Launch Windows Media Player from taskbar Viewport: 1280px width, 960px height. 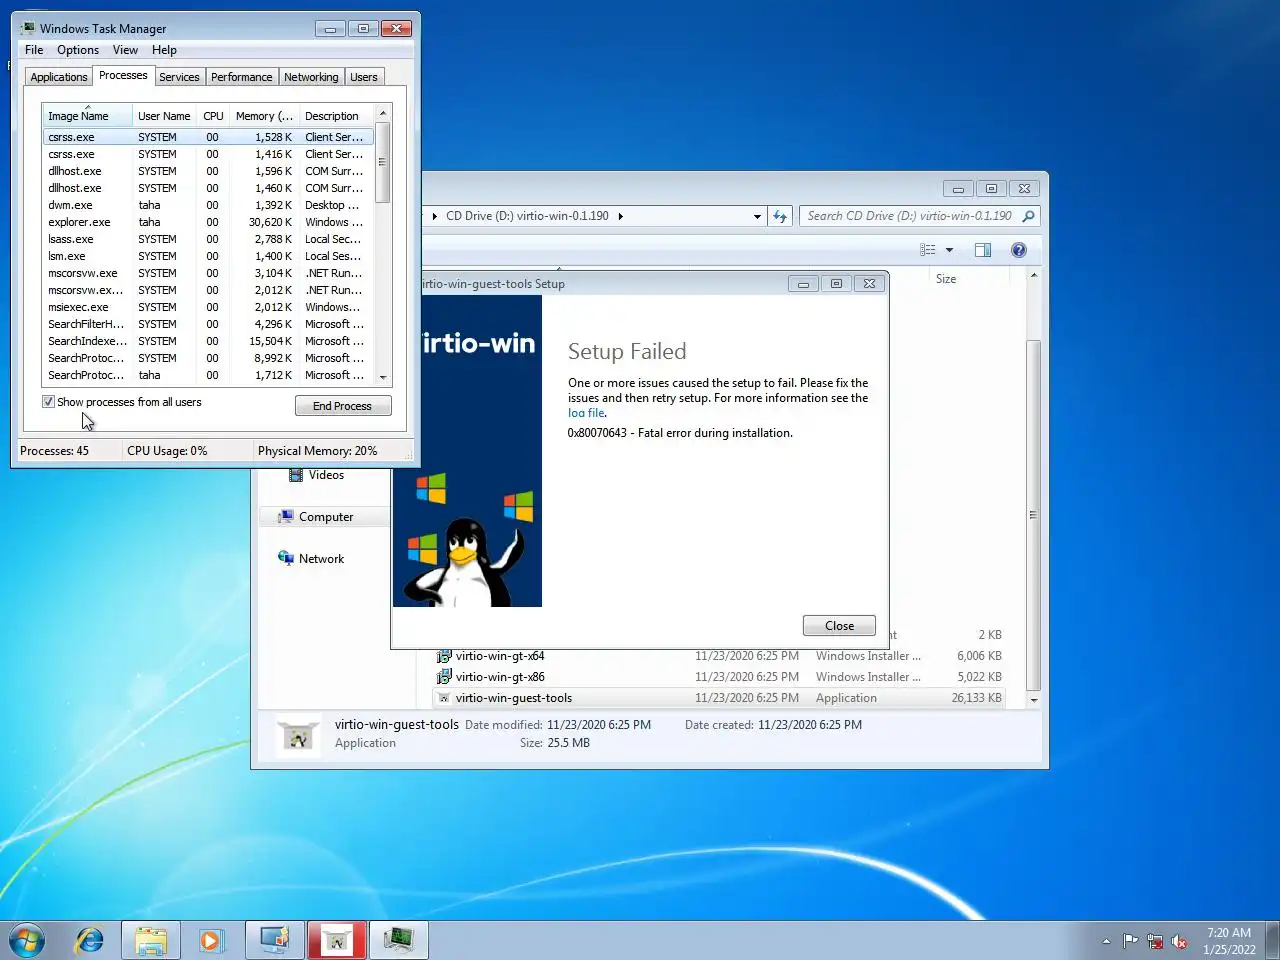211,940
